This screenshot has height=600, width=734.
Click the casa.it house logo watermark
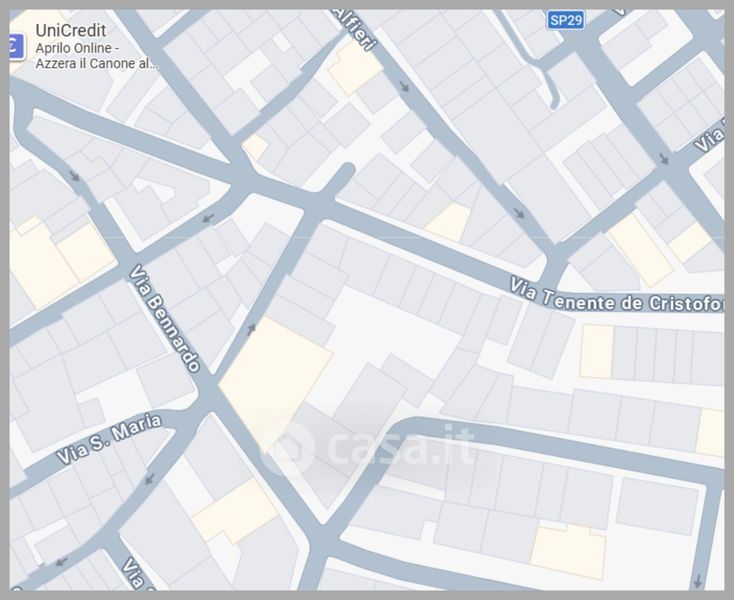[288, 447]
